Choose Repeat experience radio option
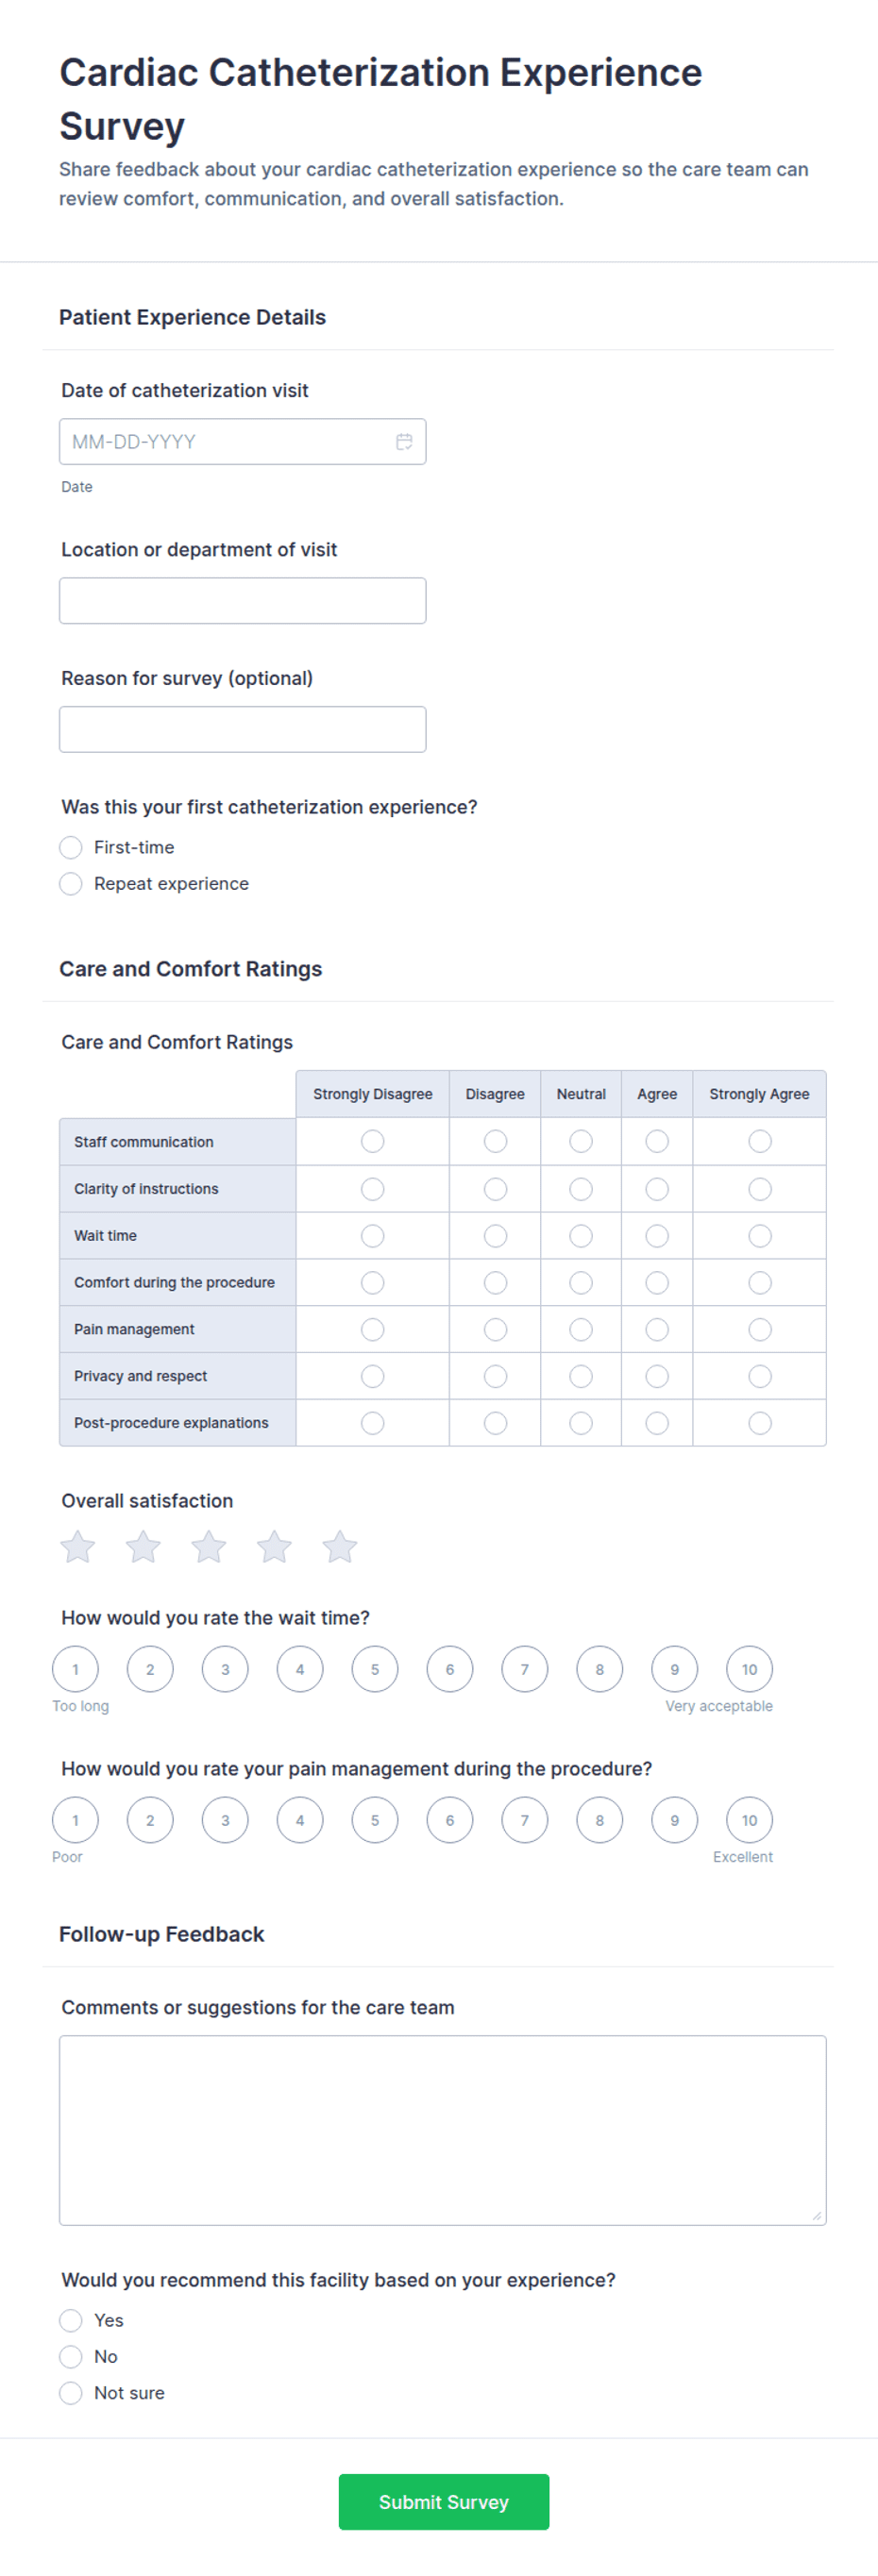Viewport: 878px width, 2576px height. click(71, 884)
